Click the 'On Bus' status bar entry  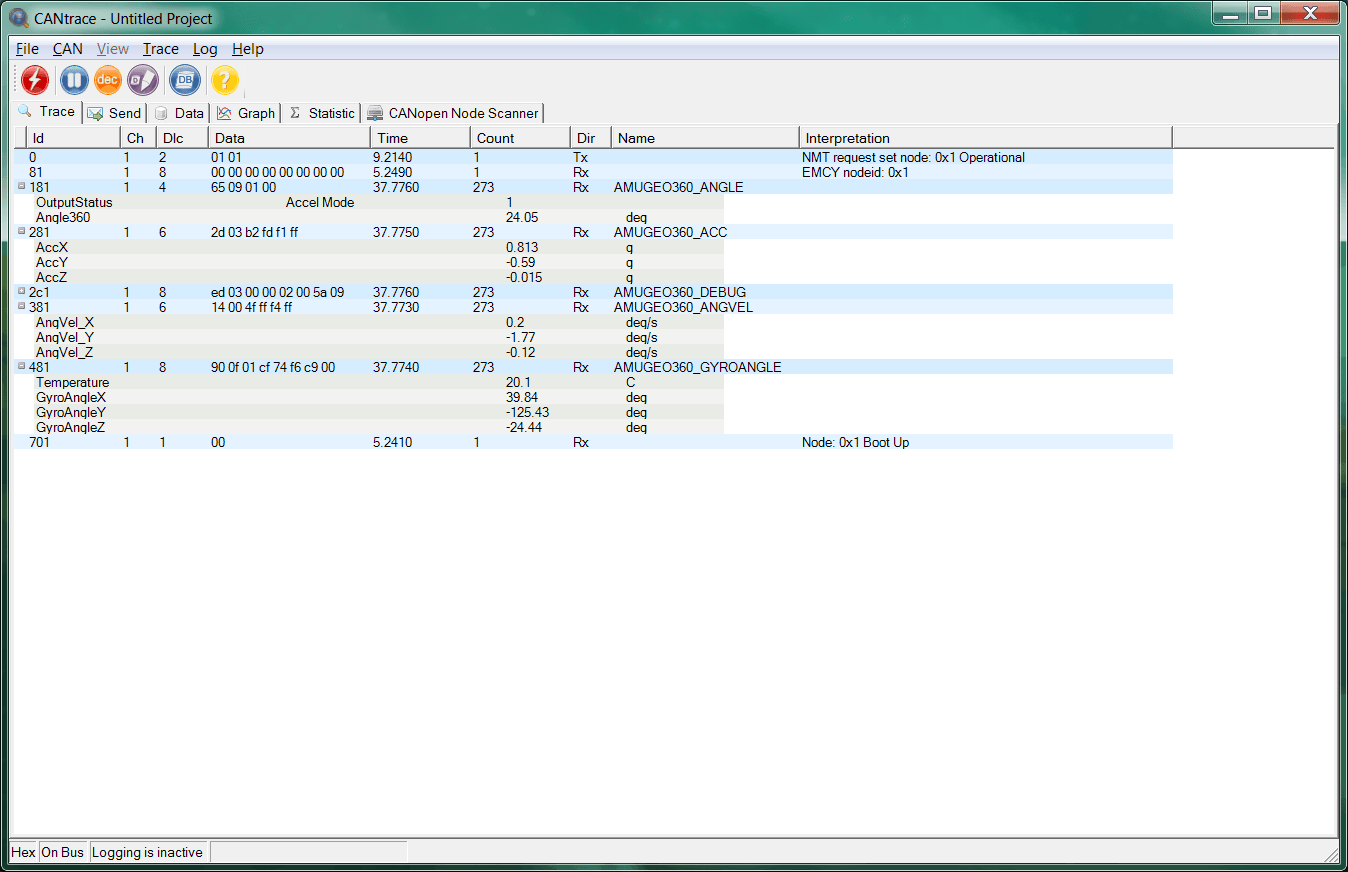(x=63, y=852)
